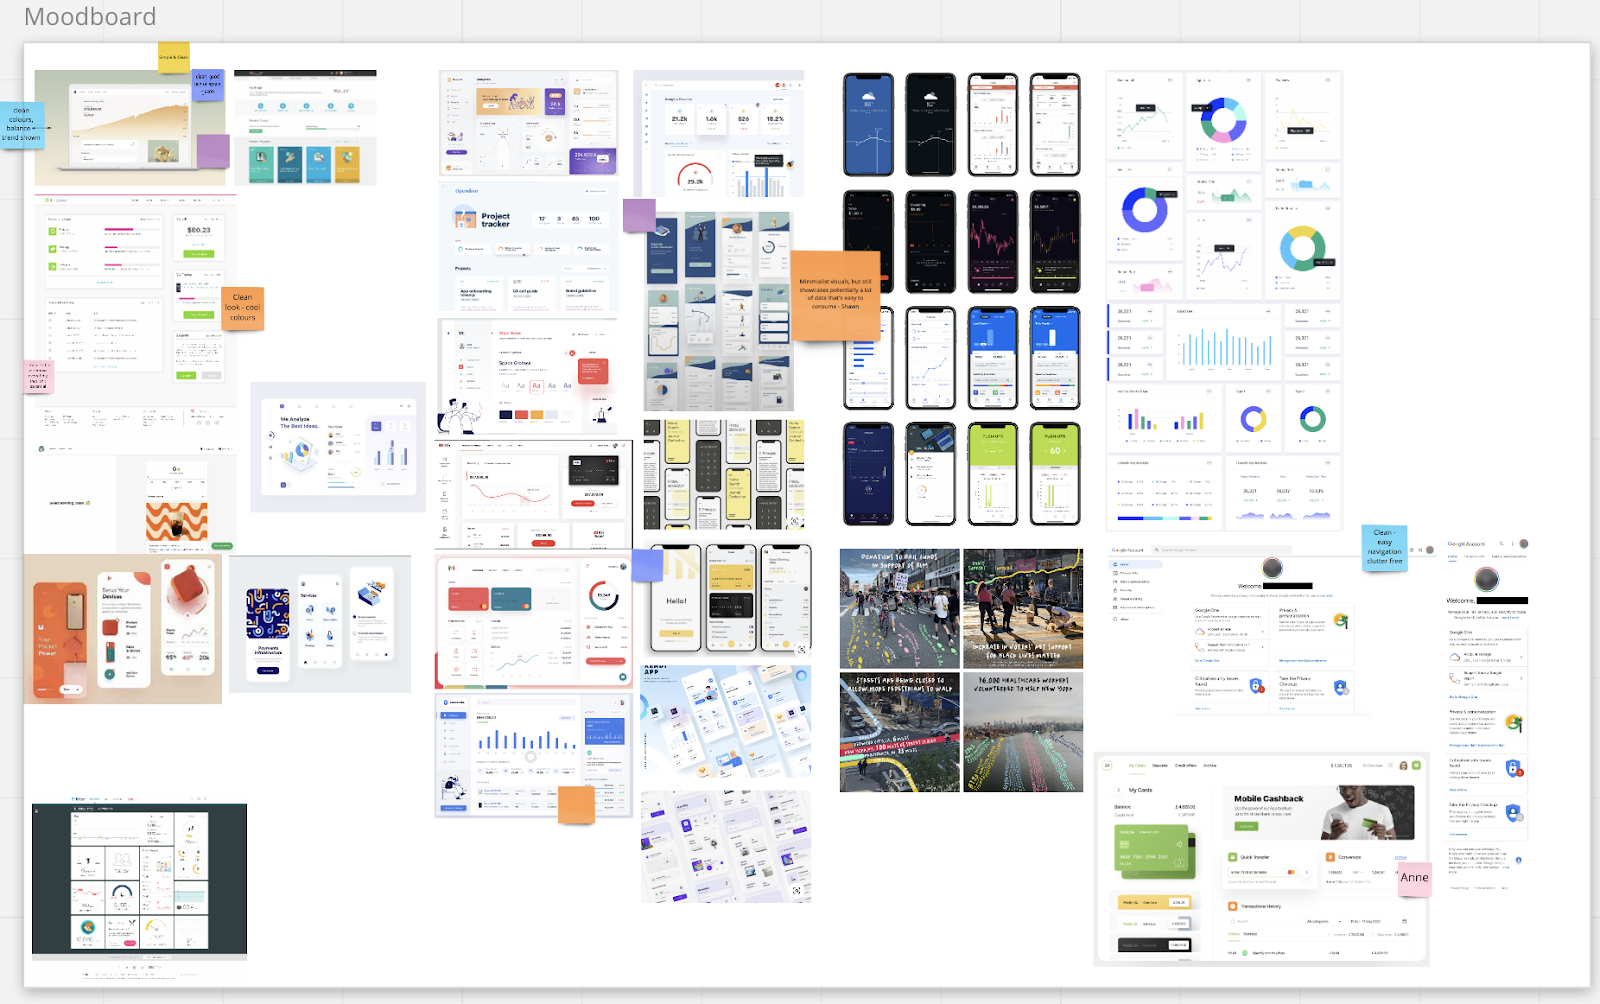Click the yellow 'Simple & Clean' sticky note
Viewport: 1600px width, 1004px height.
coord(173,57)
